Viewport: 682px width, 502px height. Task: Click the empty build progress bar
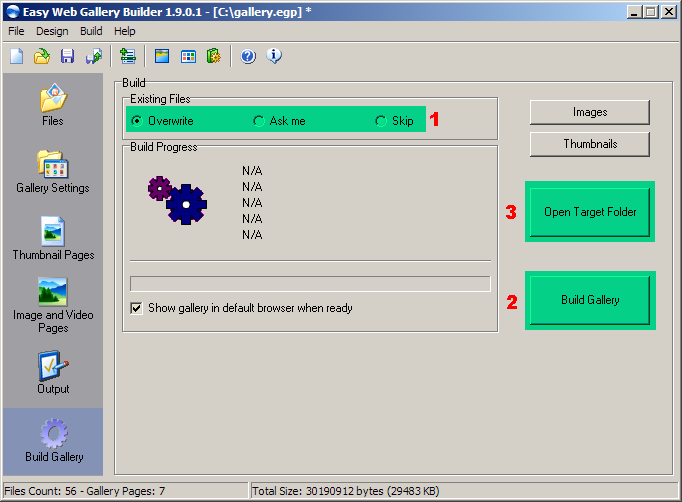(310, 284)
